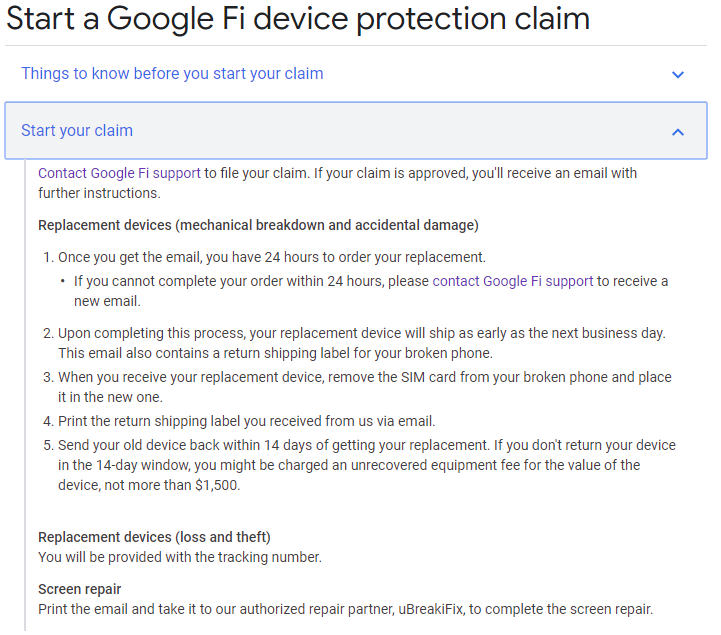Expand the 'Things to know' chevron arrow

click(678, 75)
